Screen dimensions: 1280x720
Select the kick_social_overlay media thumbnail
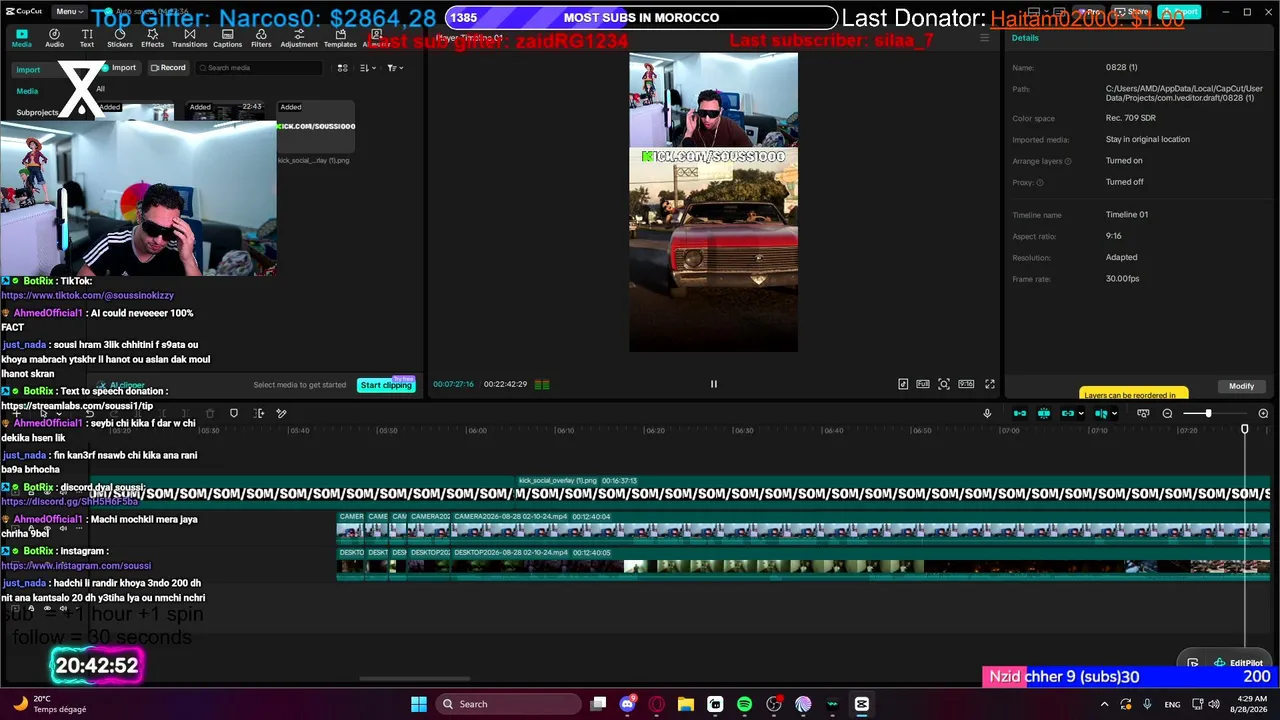tap(315, 127)
